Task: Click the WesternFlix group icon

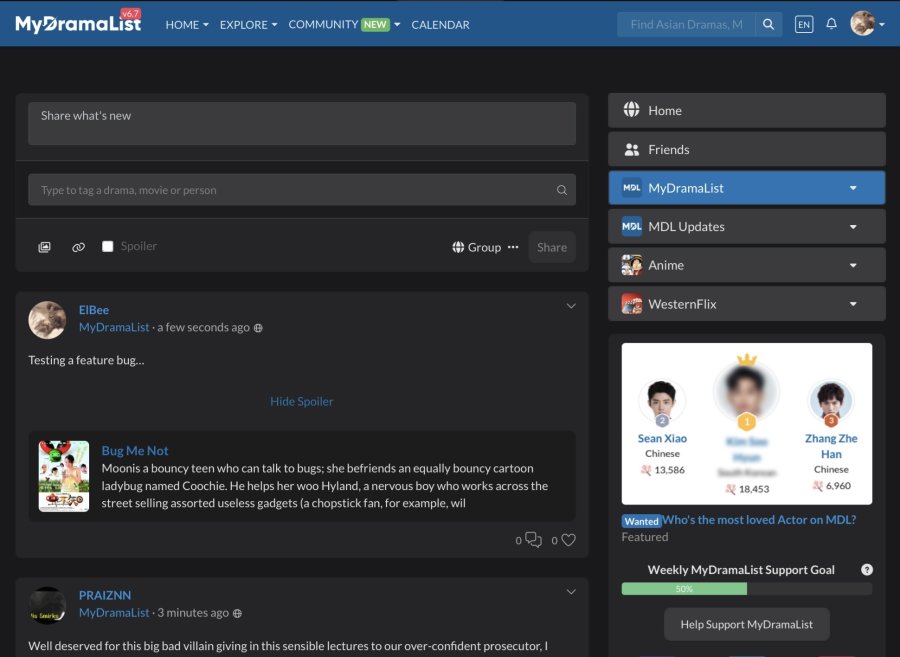Action: click(x=631, y=304)
